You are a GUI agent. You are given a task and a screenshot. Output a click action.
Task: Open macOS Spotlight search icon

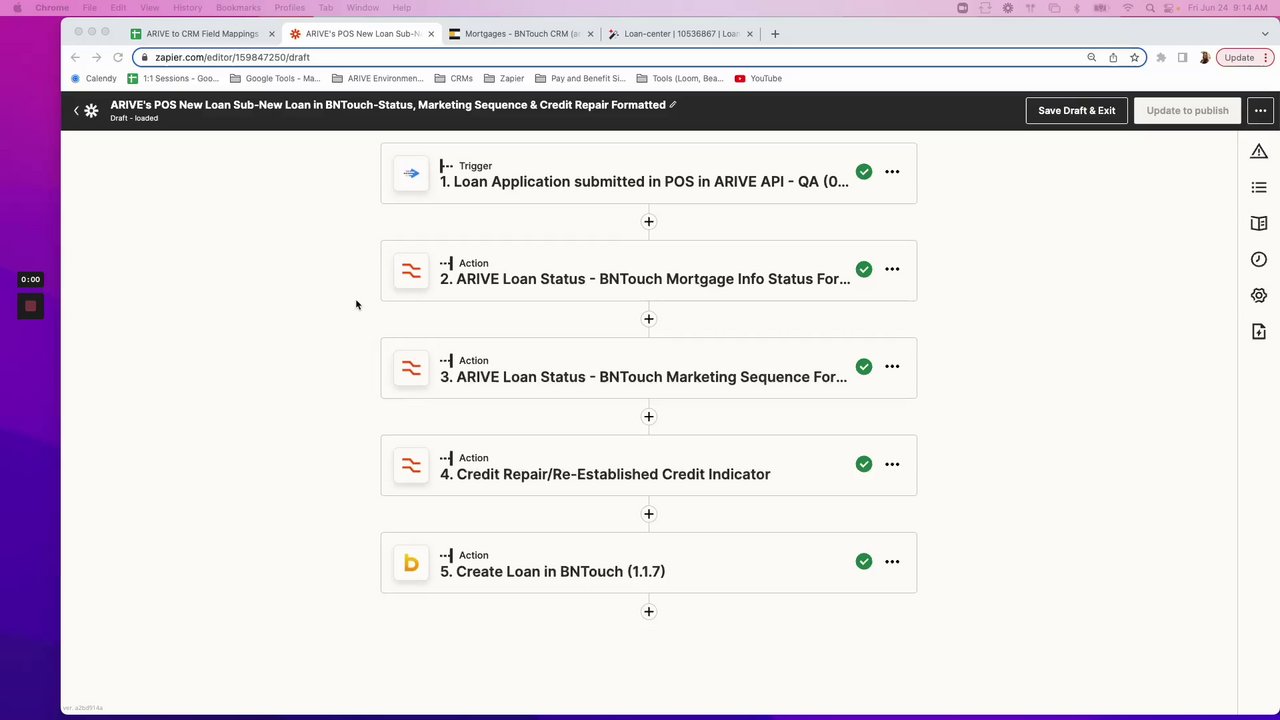(x=1151, y=7)
